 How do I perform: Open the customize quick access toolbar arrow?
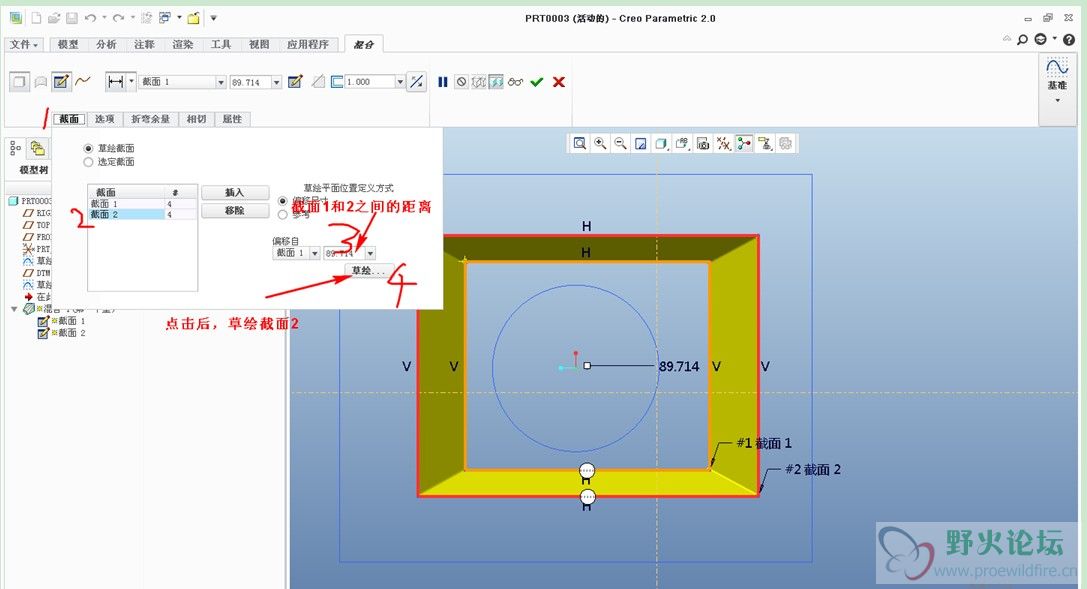point(214,18)
